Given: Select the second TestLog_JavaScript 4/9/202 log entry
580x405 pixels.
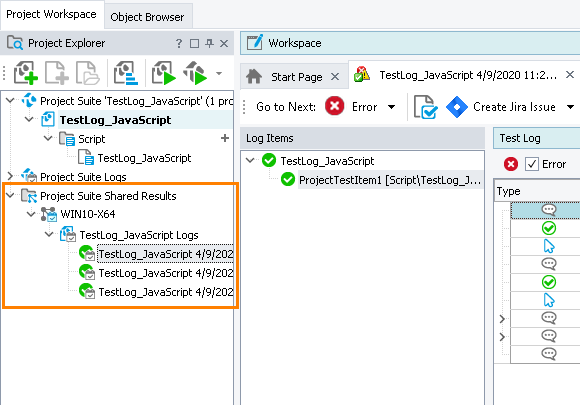Looking at the screenshot, I should (x=165, y=273).
